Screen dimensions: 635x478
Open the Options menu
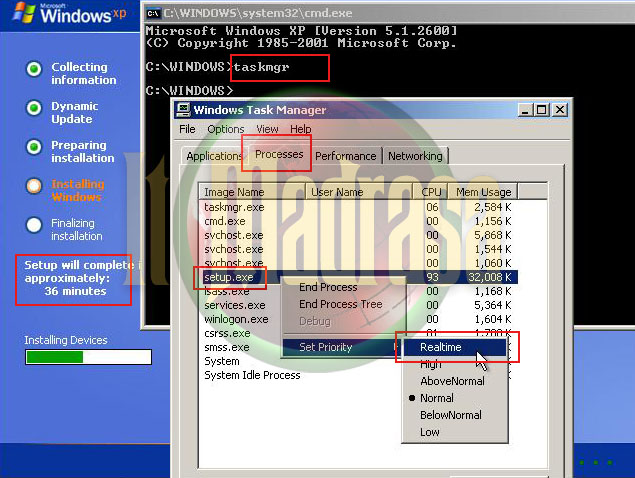pyautogui.click(x=226, y=129)
